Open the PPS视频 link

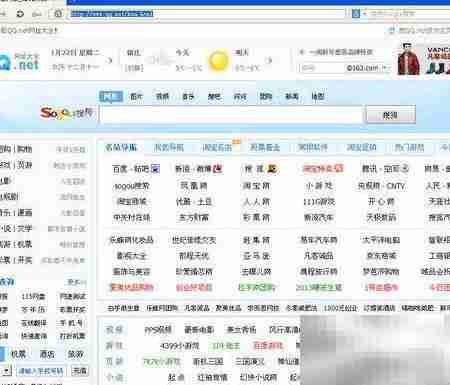pos(158,330)
